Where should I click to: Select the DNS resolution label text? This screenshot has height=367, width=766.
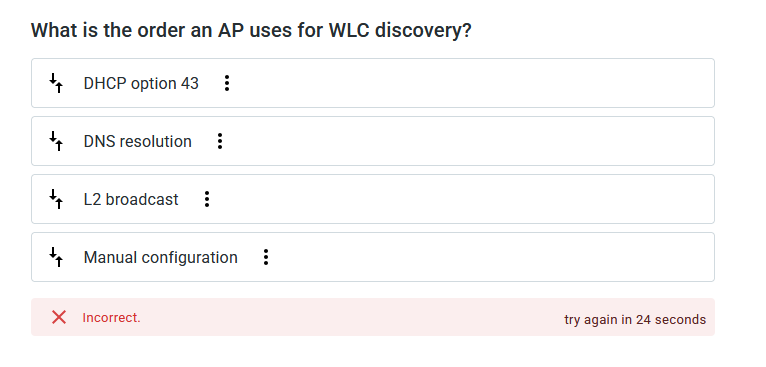[138, 141]
